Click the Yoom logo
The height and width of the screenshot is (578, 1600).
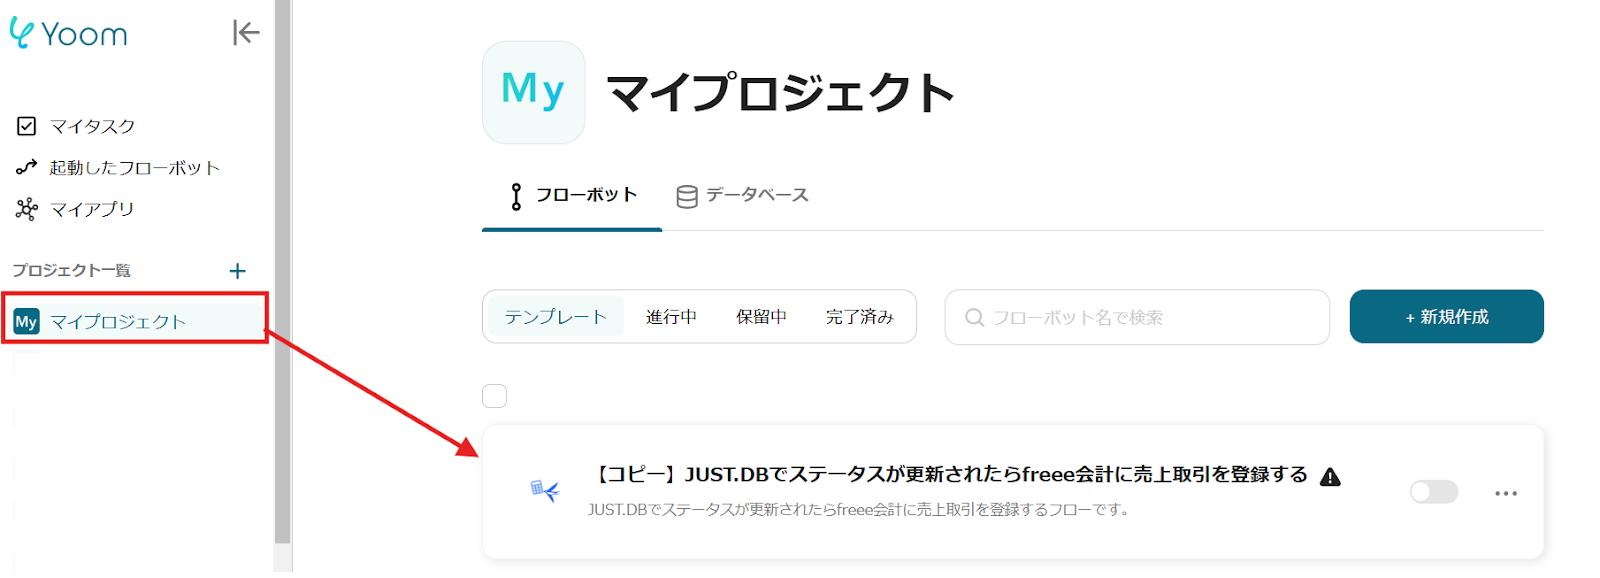tap(68, 33)
